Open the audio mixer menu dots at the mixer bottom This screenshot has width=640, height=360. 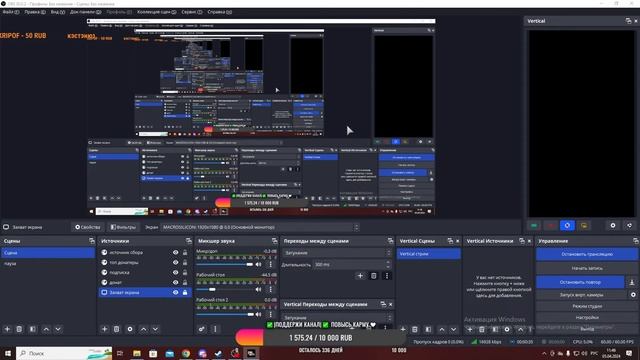pyautogui.click(x=215, y=329)
